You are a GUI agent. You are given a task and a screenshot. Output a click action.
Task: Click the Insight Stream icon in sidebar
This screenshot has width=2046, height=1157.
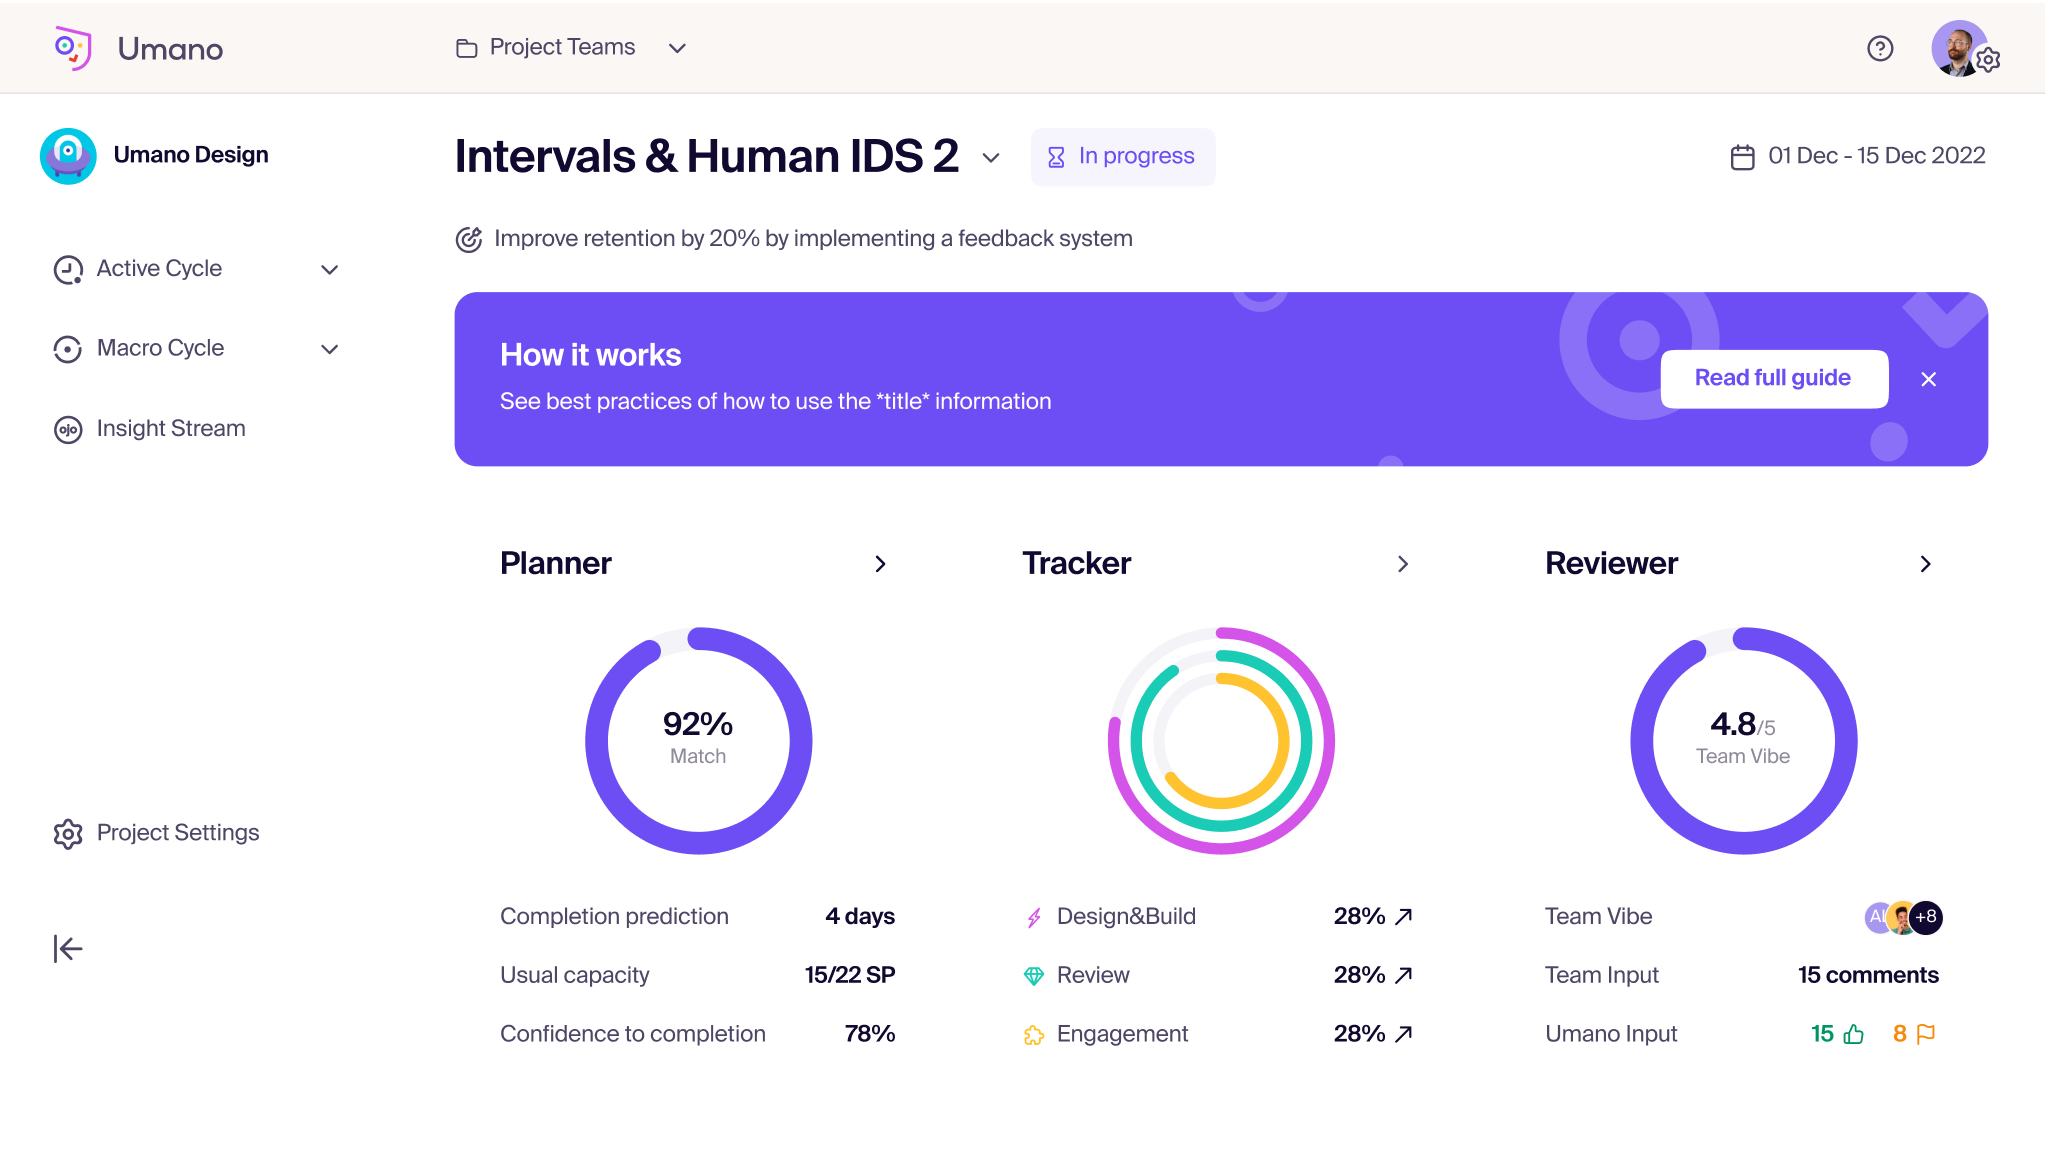pos(67,427)
